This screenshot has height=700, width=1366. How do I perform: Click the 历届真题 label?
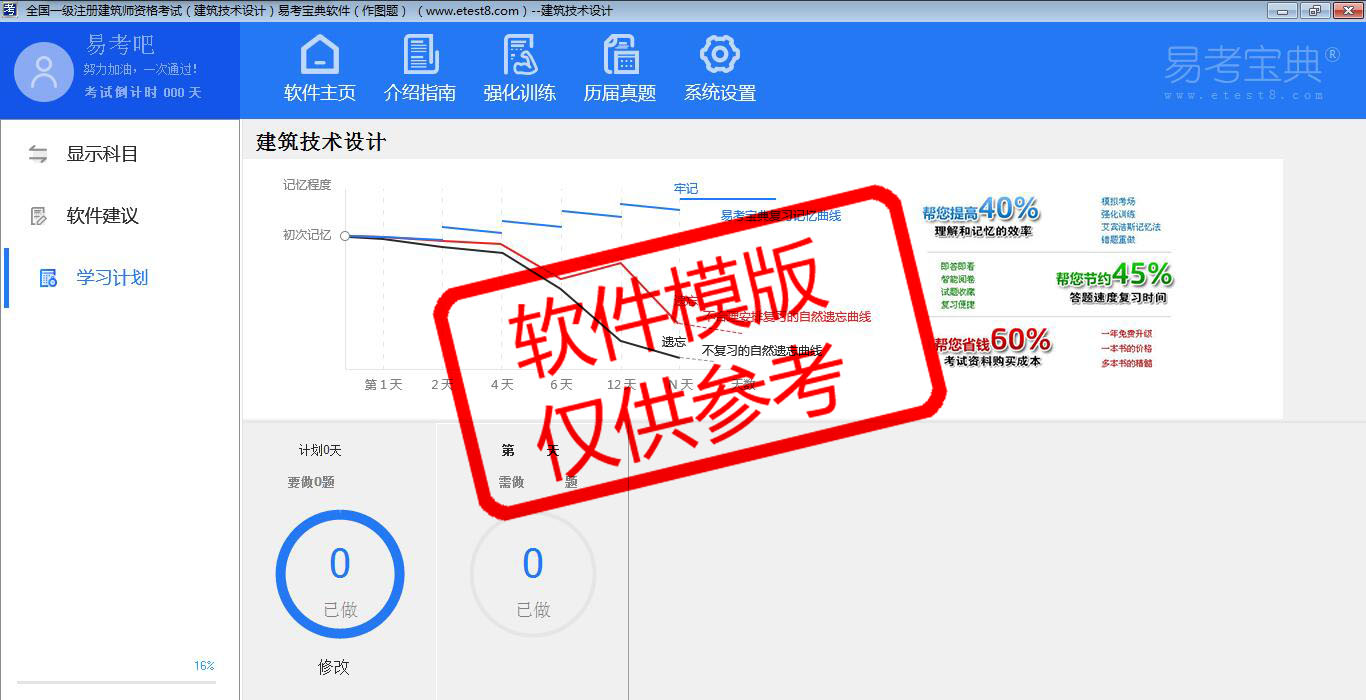coord(620,93)
